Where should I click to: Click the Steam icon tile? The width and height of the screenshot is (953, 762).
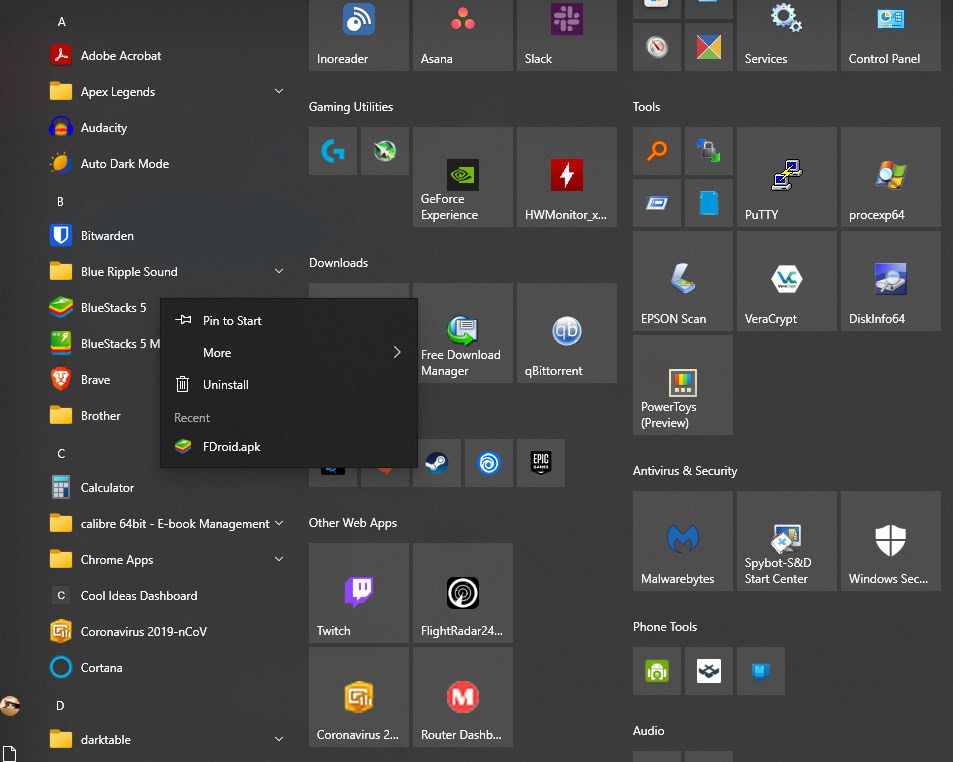[436, 463]
